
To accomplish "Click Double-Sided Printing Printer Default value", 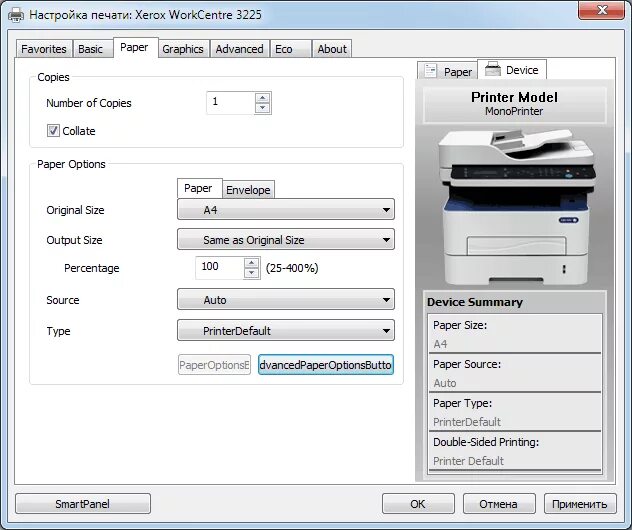I will coord(468,461).
